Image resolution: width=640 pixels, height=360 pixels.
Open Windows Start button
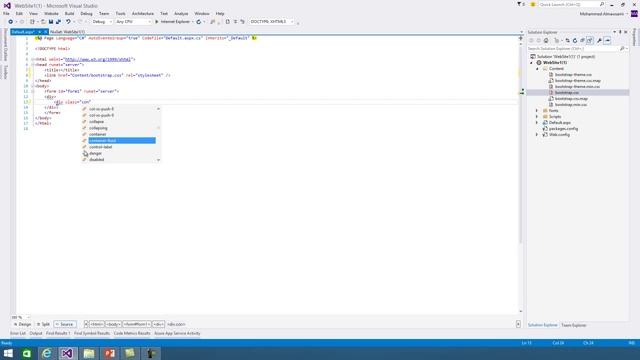click(x=8, y=353)
